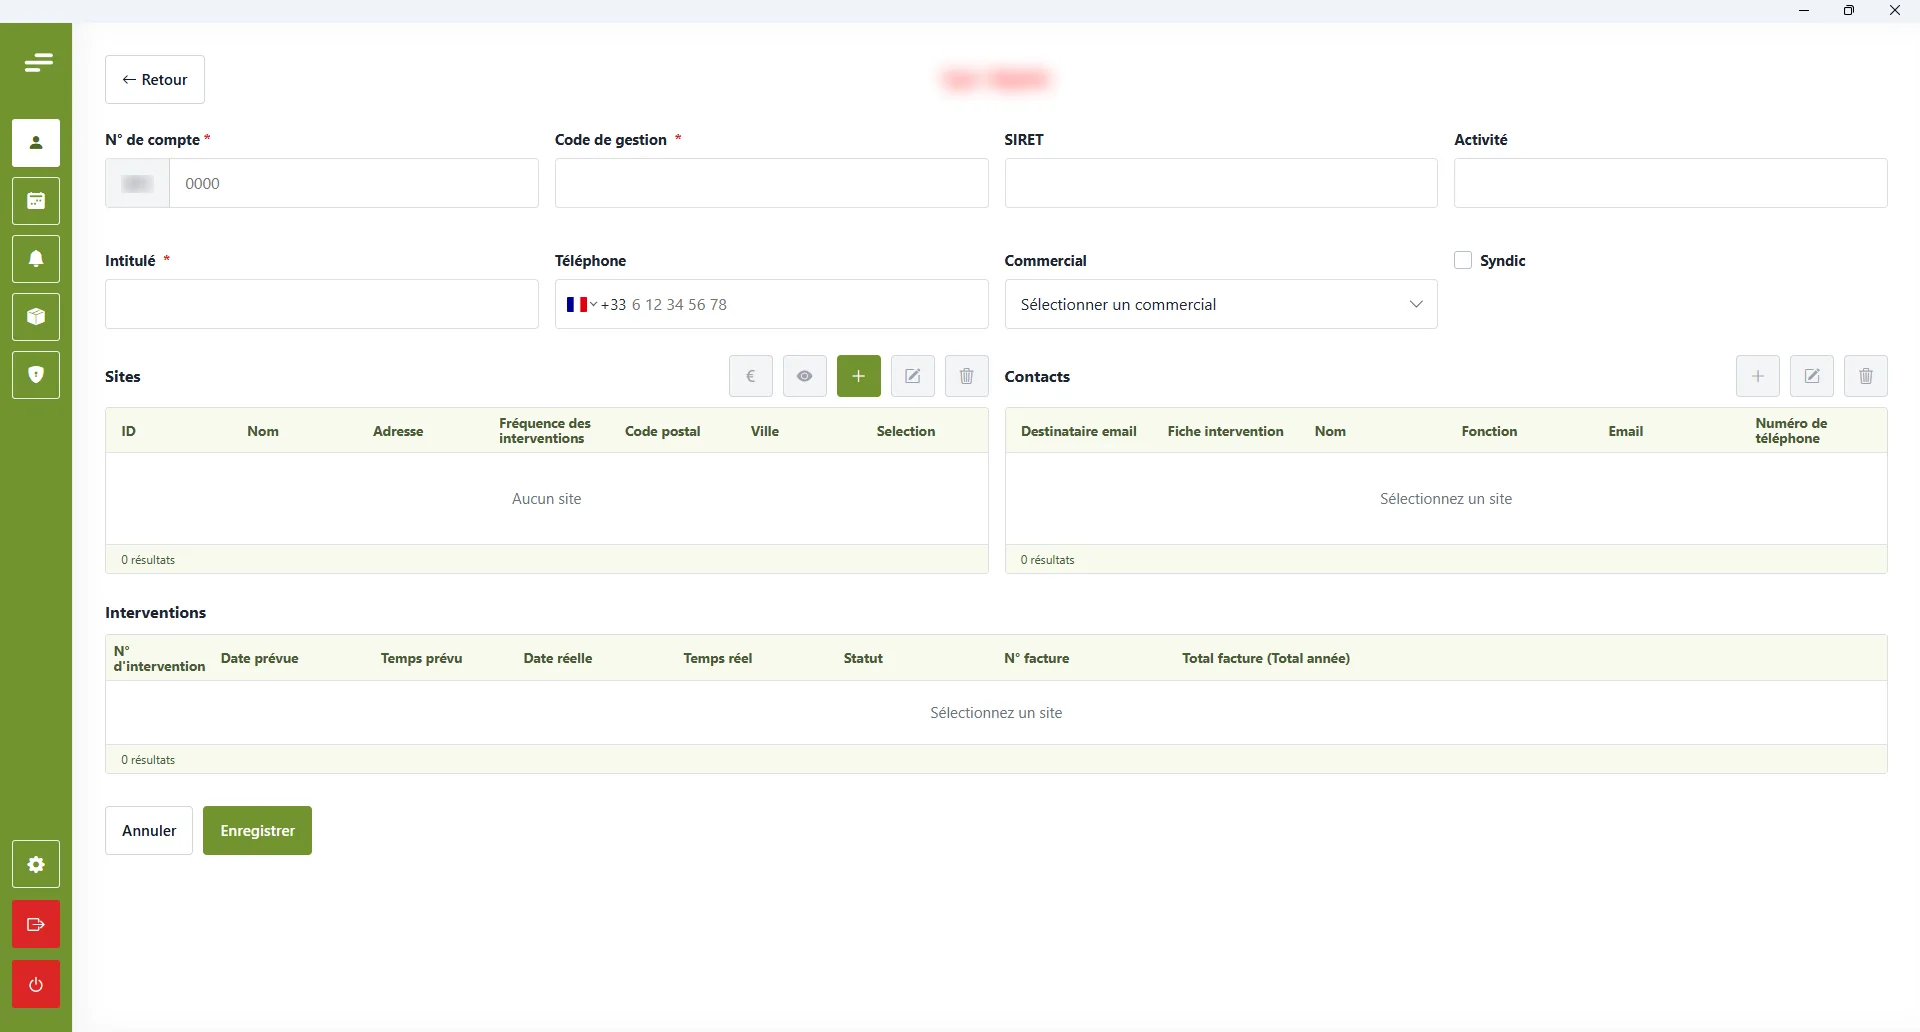1920x1032 pixels.
Task: Click the red logout icon
Action: tap(36, 925)
